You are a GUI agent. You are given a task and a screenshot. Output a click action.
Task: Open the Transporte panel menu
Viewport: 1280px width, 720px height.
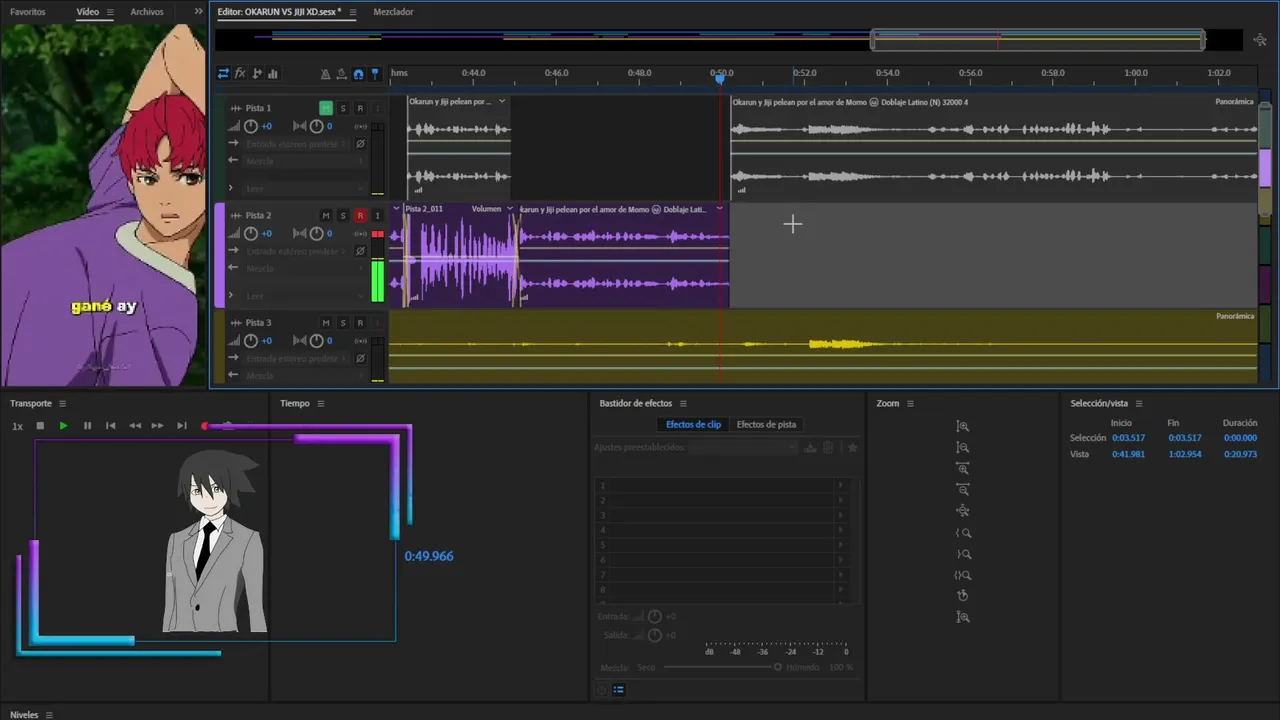[x=62, y=404]
